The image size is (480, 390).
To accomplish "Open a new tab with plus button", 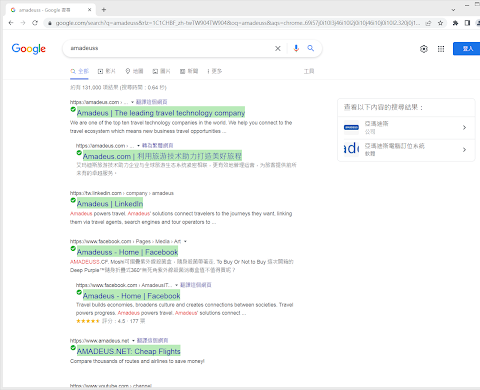I will [x=104, y=10].
